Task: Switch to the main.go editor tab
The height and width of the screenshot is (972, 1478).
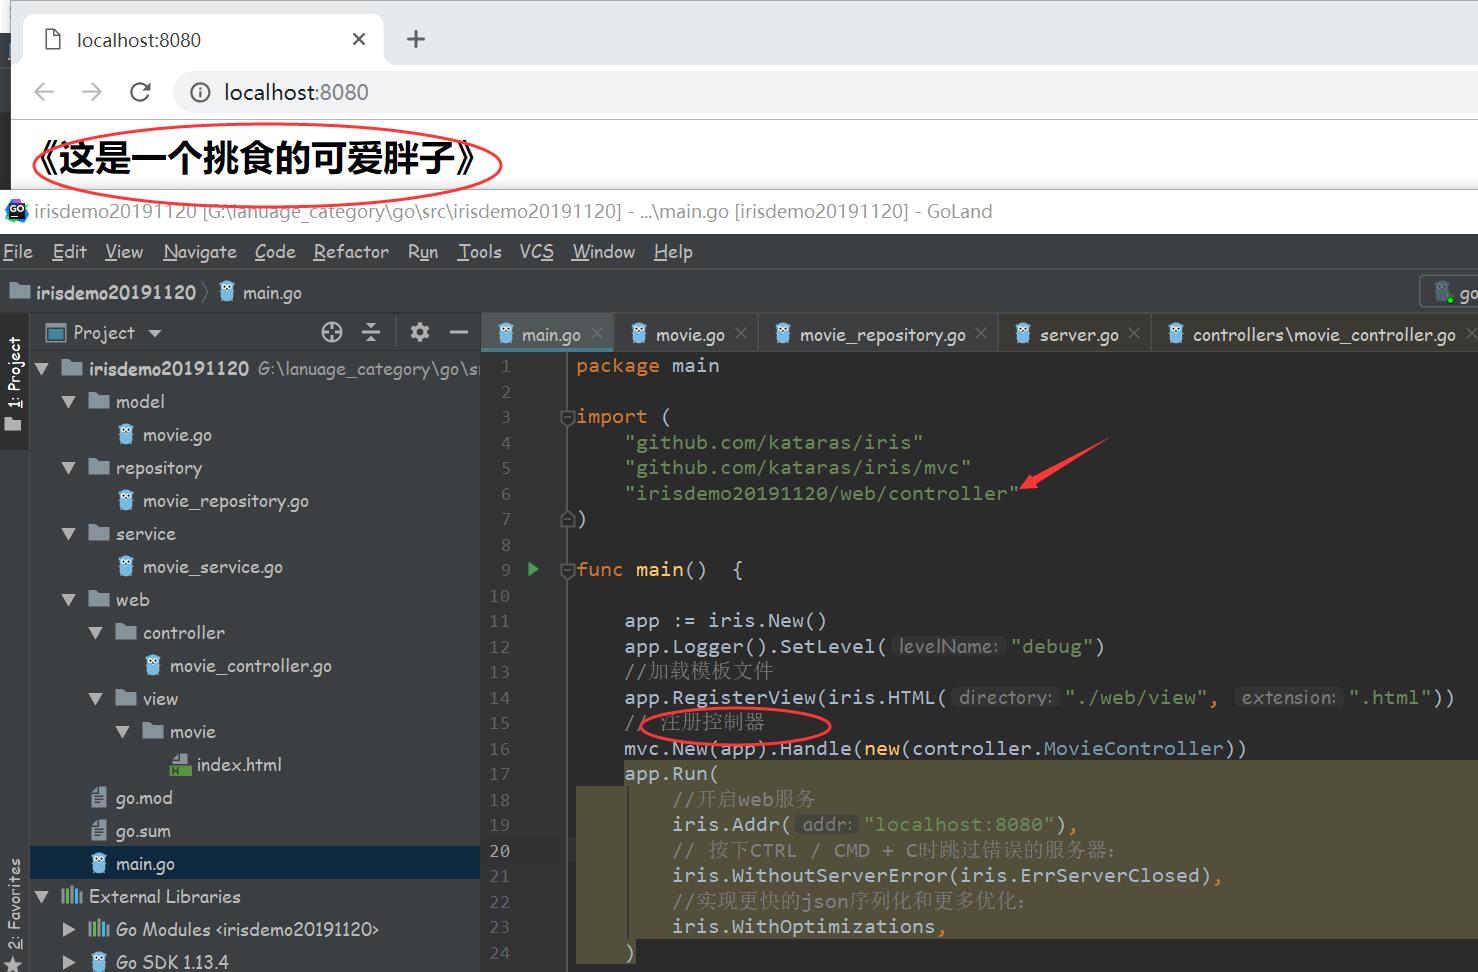Action: pos(550,335)
